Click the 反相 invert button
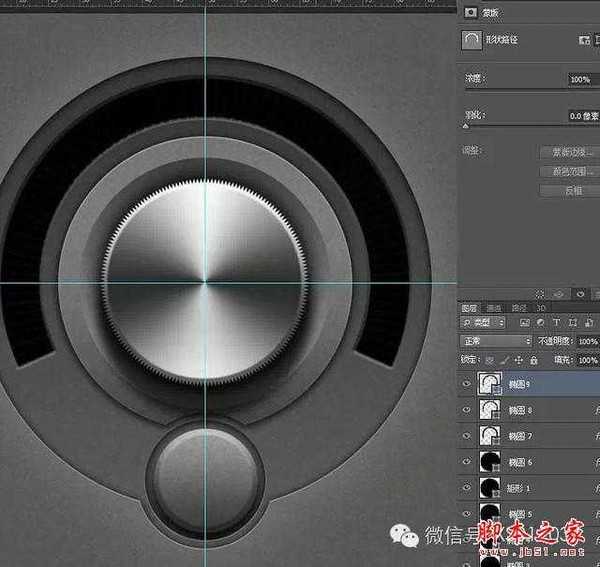This screenshot has width=600, height=567. 573,189
